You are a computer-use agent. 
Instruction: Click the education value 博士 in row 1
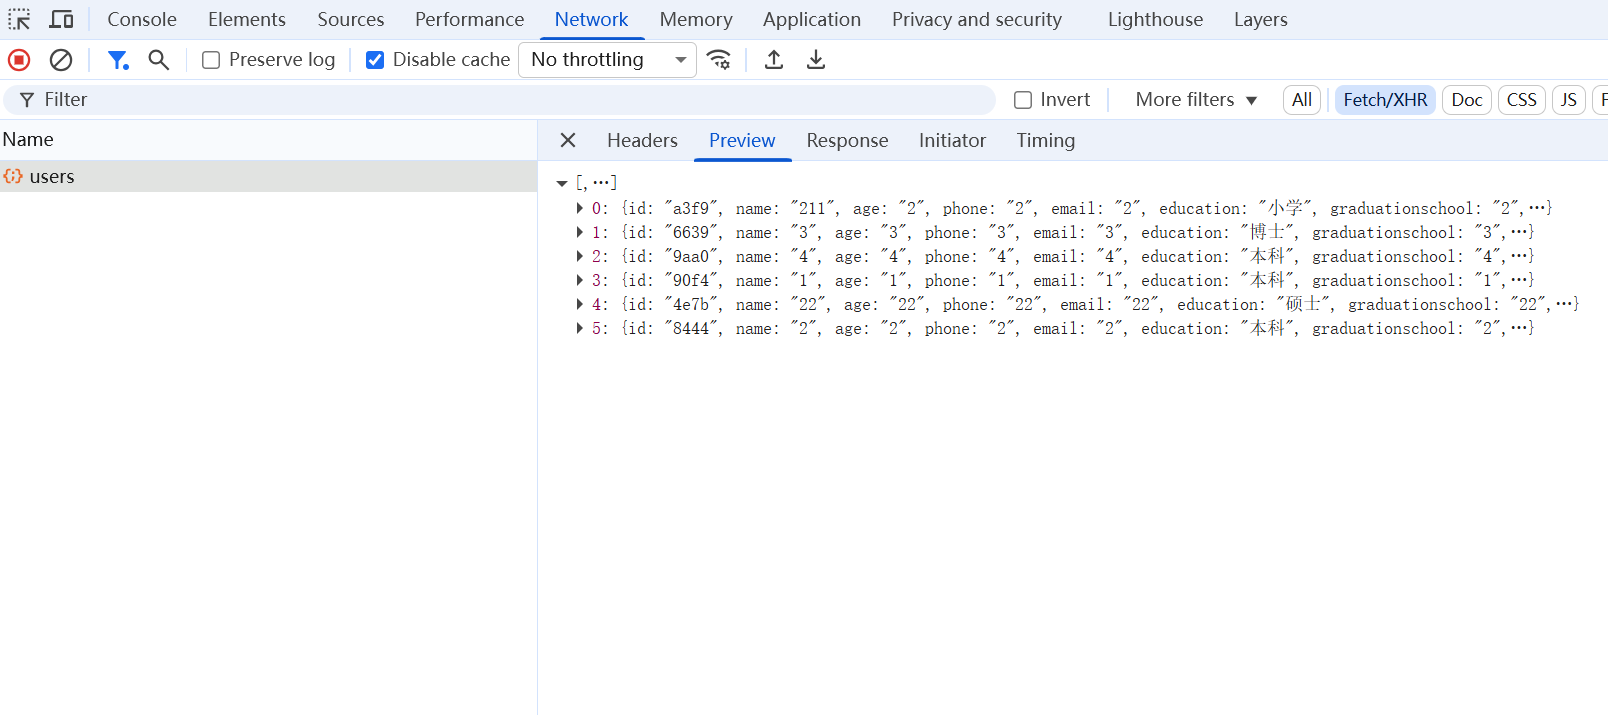[x=1268, y=232]
